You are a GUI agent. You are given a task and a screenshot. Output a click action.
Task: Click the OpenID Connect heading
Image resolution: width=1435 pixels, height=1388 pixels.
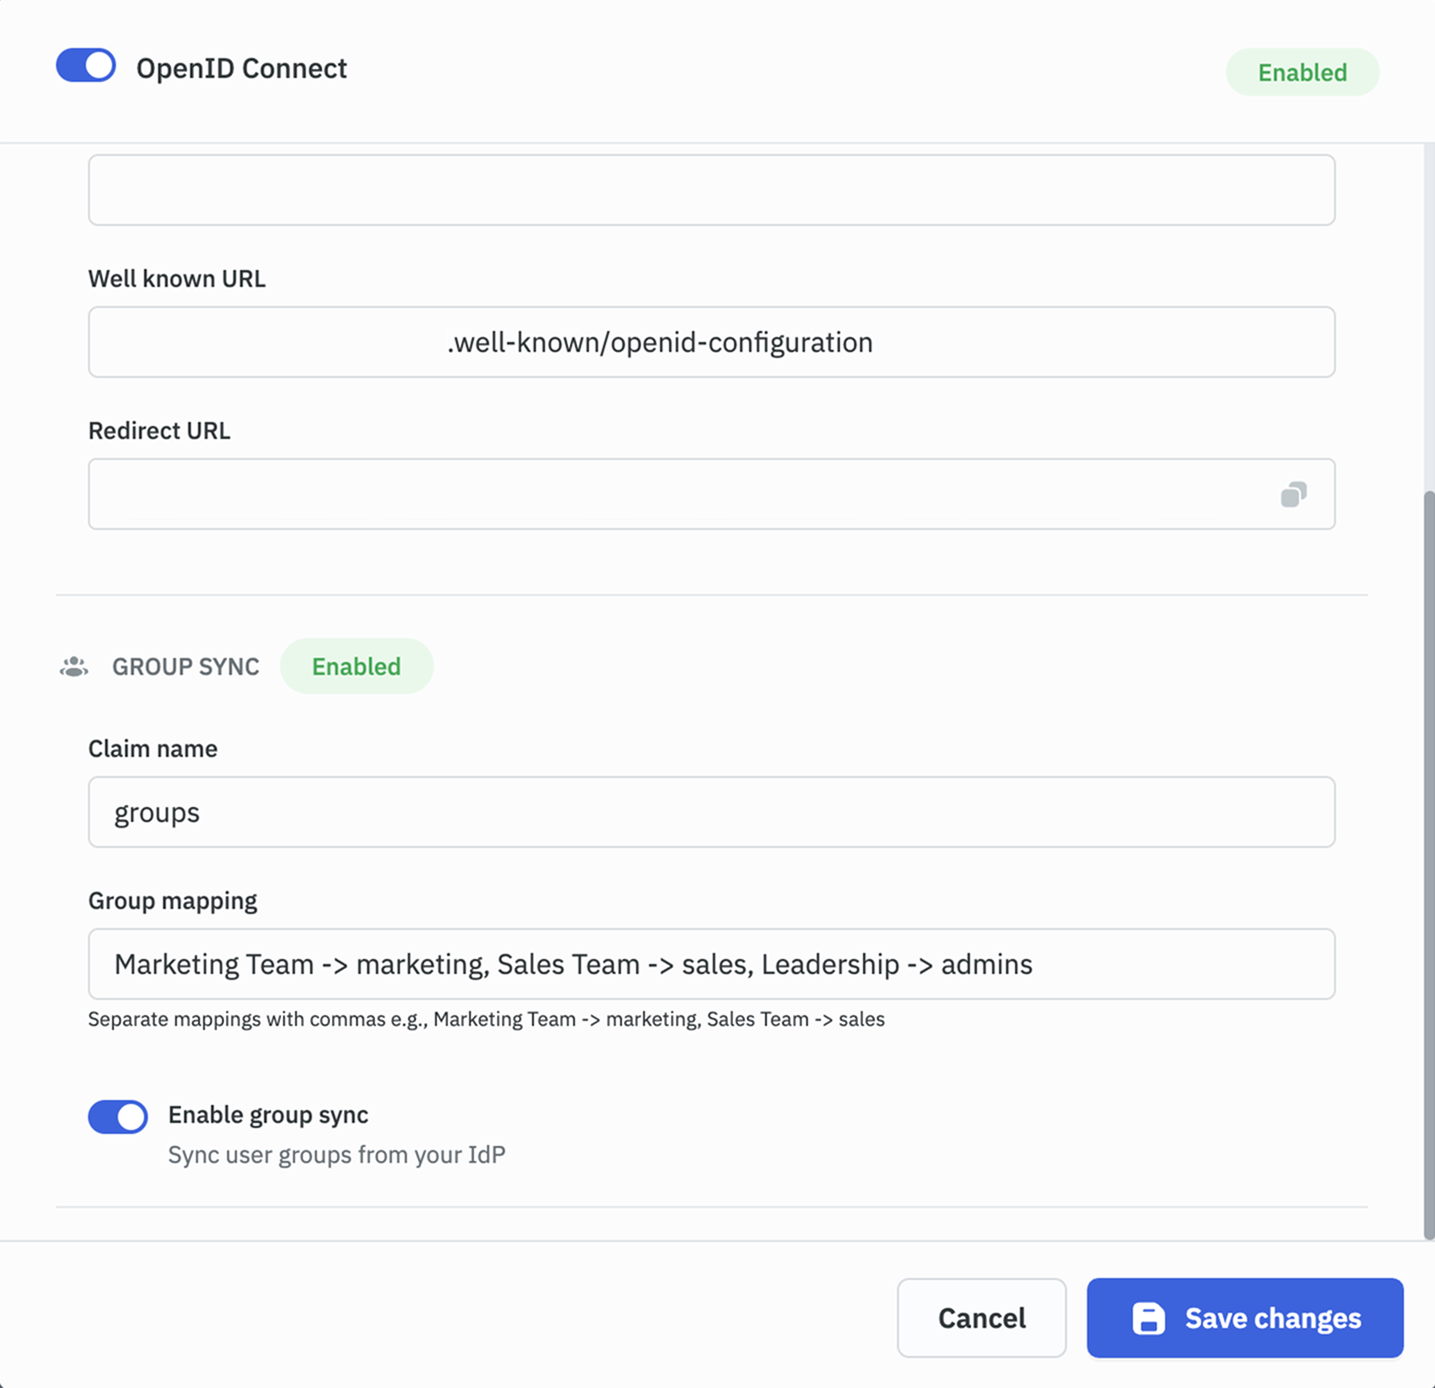[242, 68]
